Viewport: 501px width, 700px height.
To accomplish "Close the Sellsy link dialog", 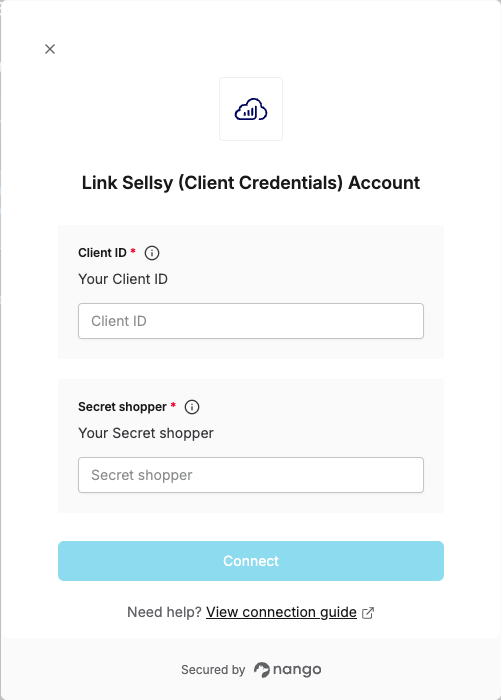I will [x=50, y=49].
